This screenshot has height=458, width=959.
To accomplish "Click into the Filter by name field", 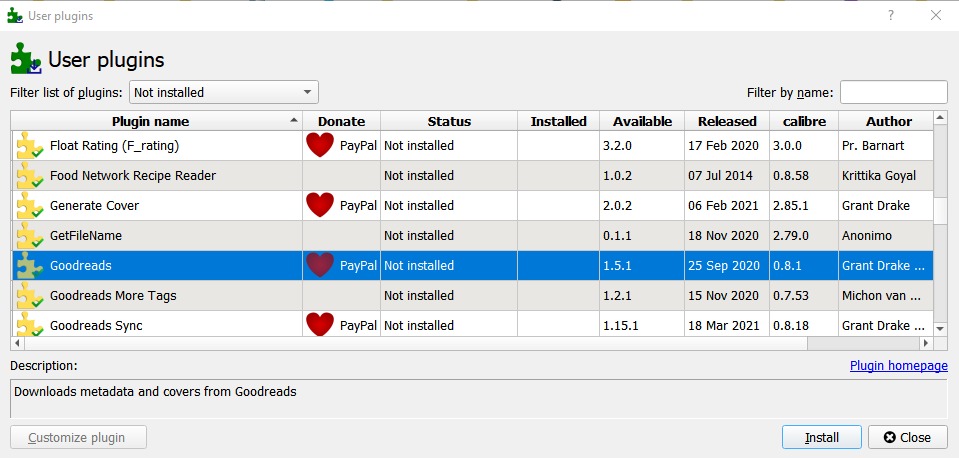I will pos(894,92).
